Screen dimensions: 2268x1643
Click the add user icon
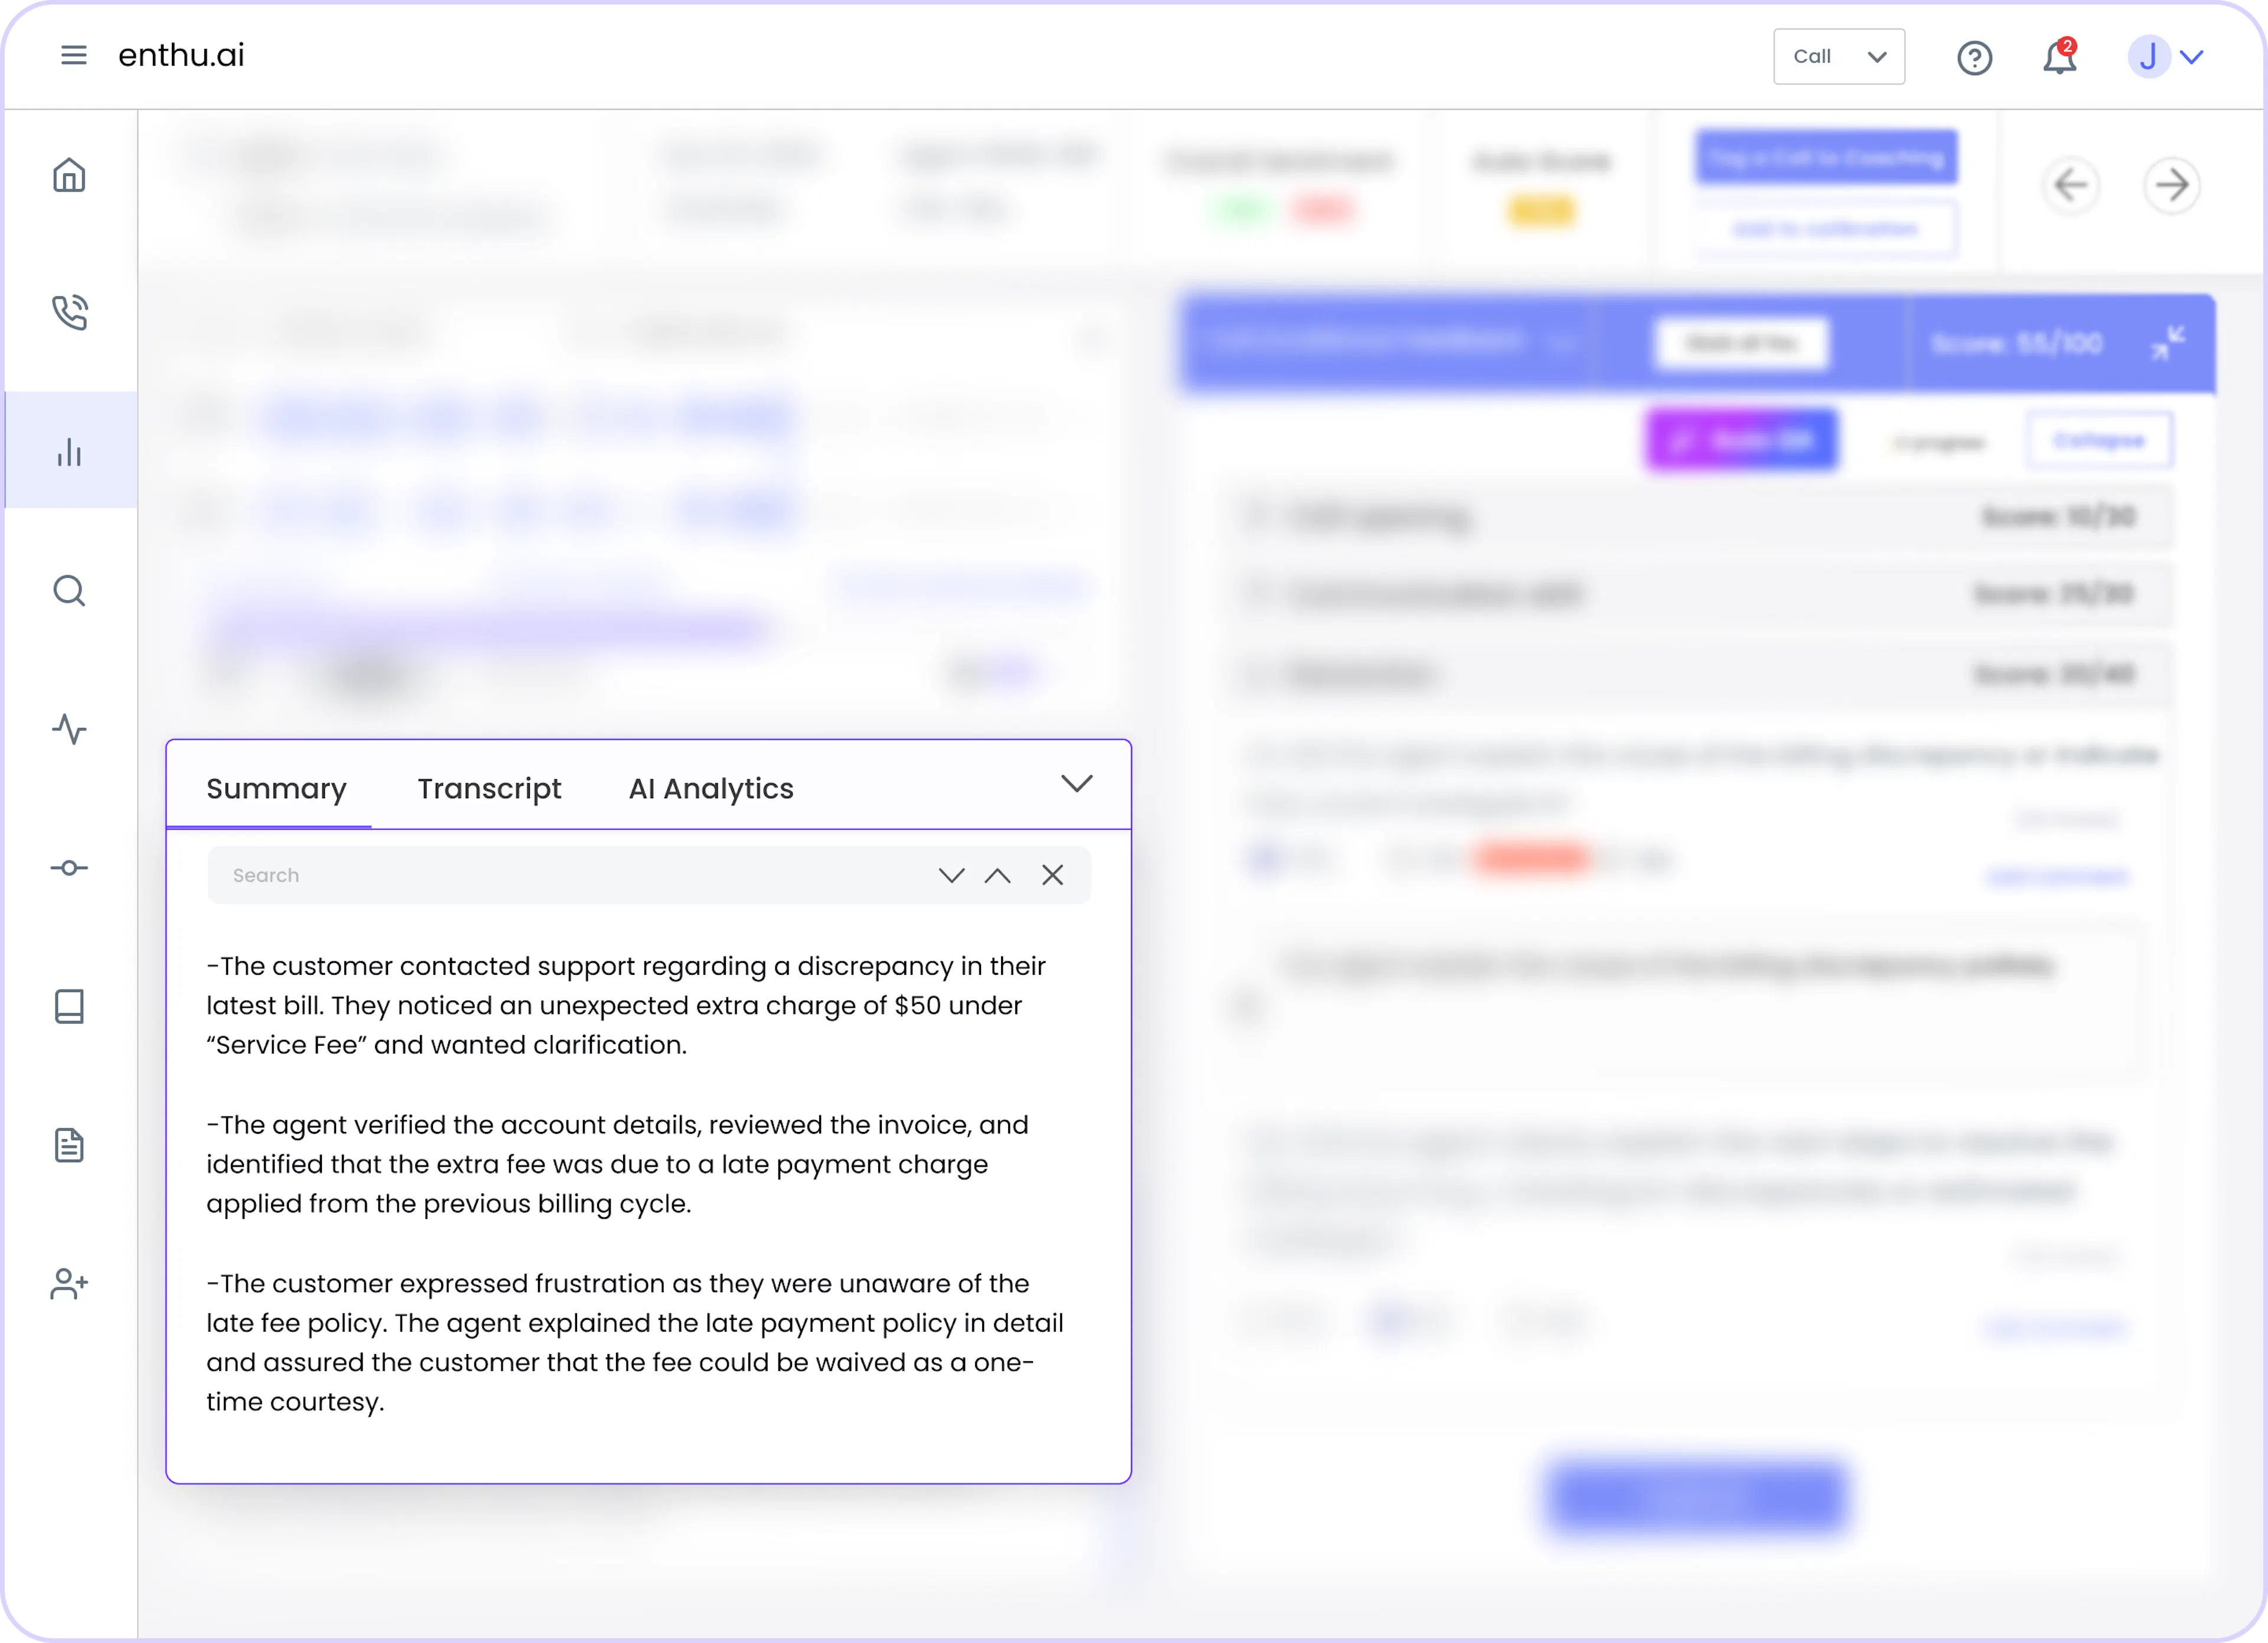pos(69,1283)
